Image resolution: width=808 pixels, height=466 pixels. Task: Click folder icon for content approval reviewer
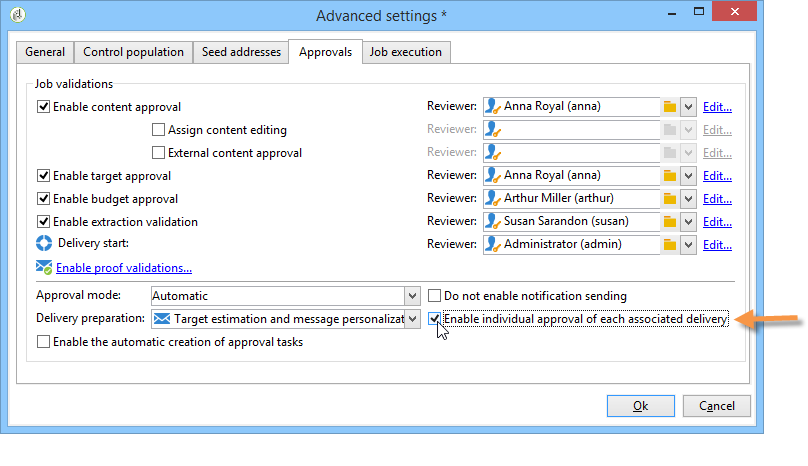(670, 107)
